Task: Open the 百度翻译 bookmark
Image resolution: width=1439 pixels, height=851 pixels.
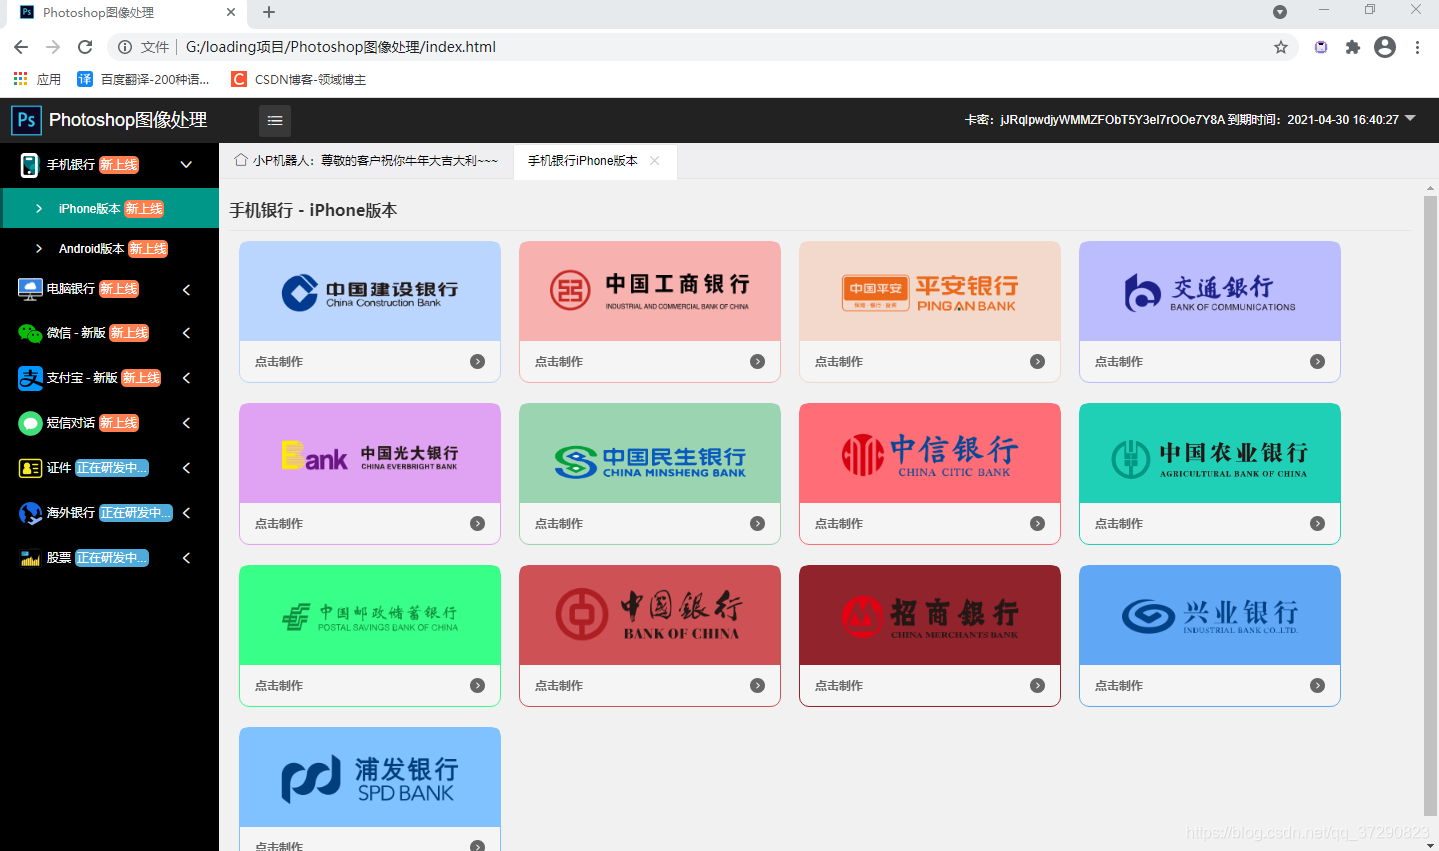Action: [x=144, y=80]
